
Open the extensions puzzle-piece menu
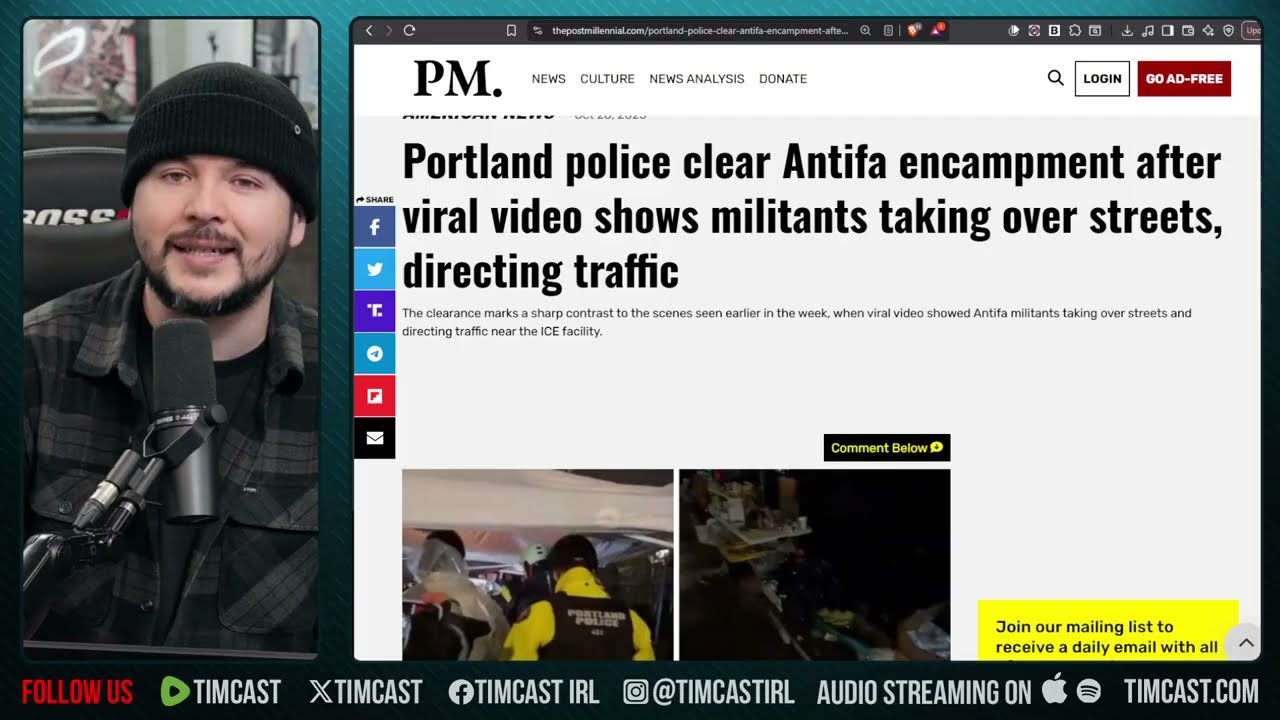(x=1075, y=31)
